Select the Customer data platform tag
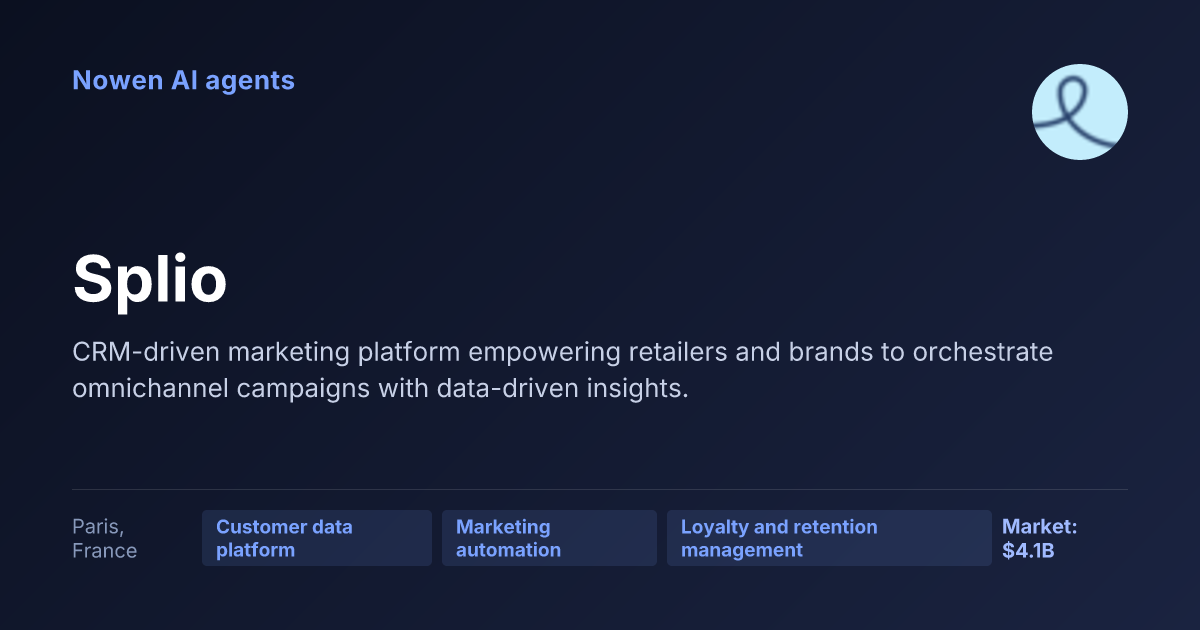The height and width of the screenshot is (630, 1200). (x=317, y=538)
